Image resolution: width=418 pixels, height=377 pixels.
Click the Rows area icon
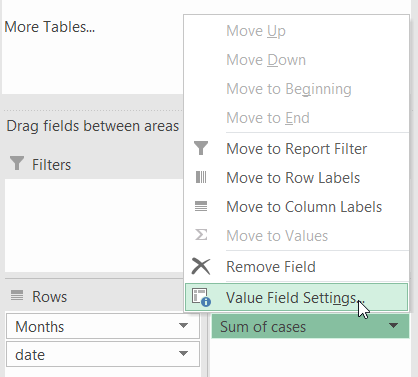(17, 295)
